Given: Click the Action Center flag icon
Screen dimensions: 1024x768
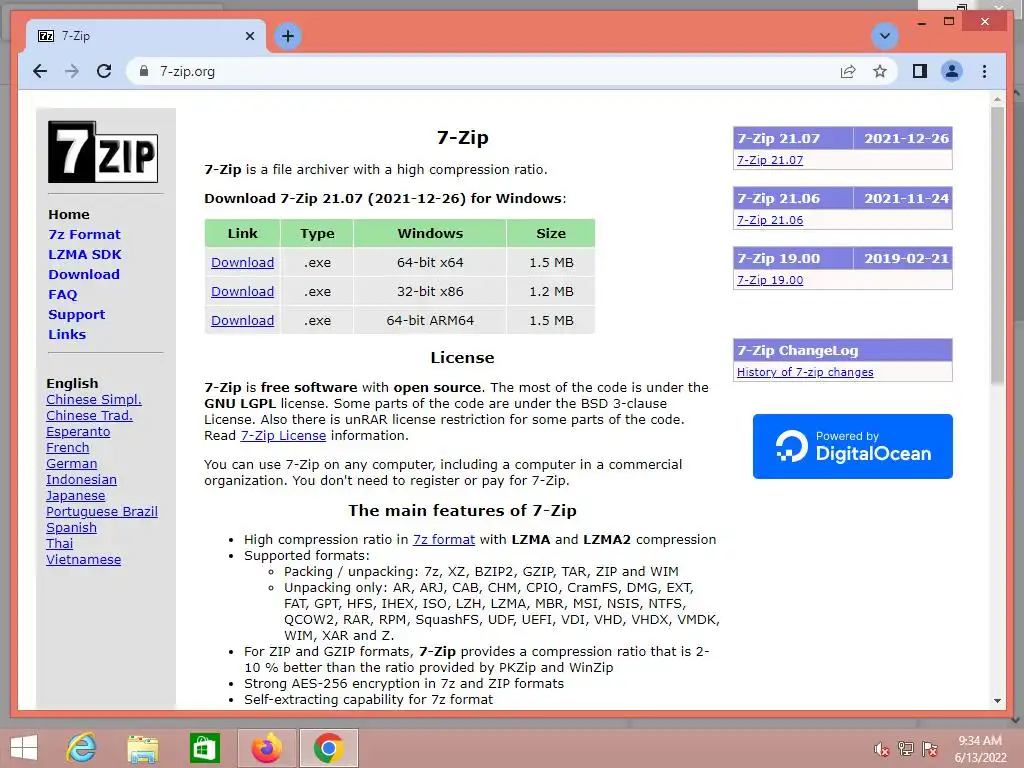Looking at the screenshot, I should [x=930, y=749].
